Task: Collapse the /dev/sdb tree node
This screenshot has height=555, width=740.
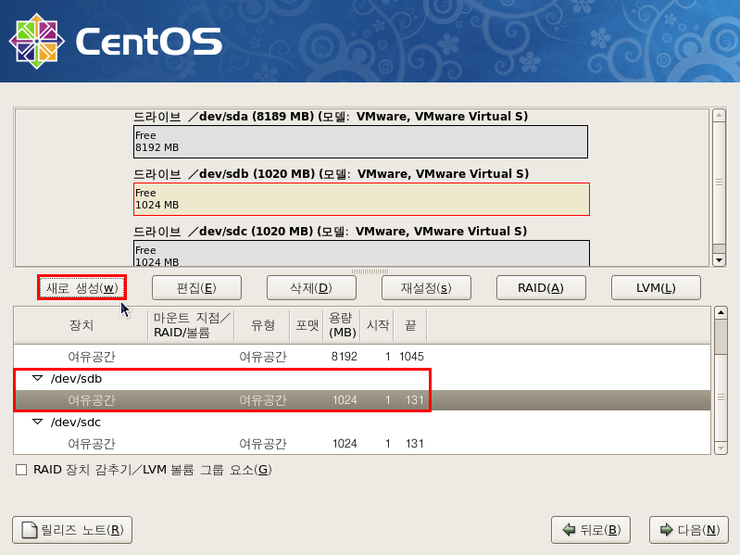Action: tap(38, 379)
